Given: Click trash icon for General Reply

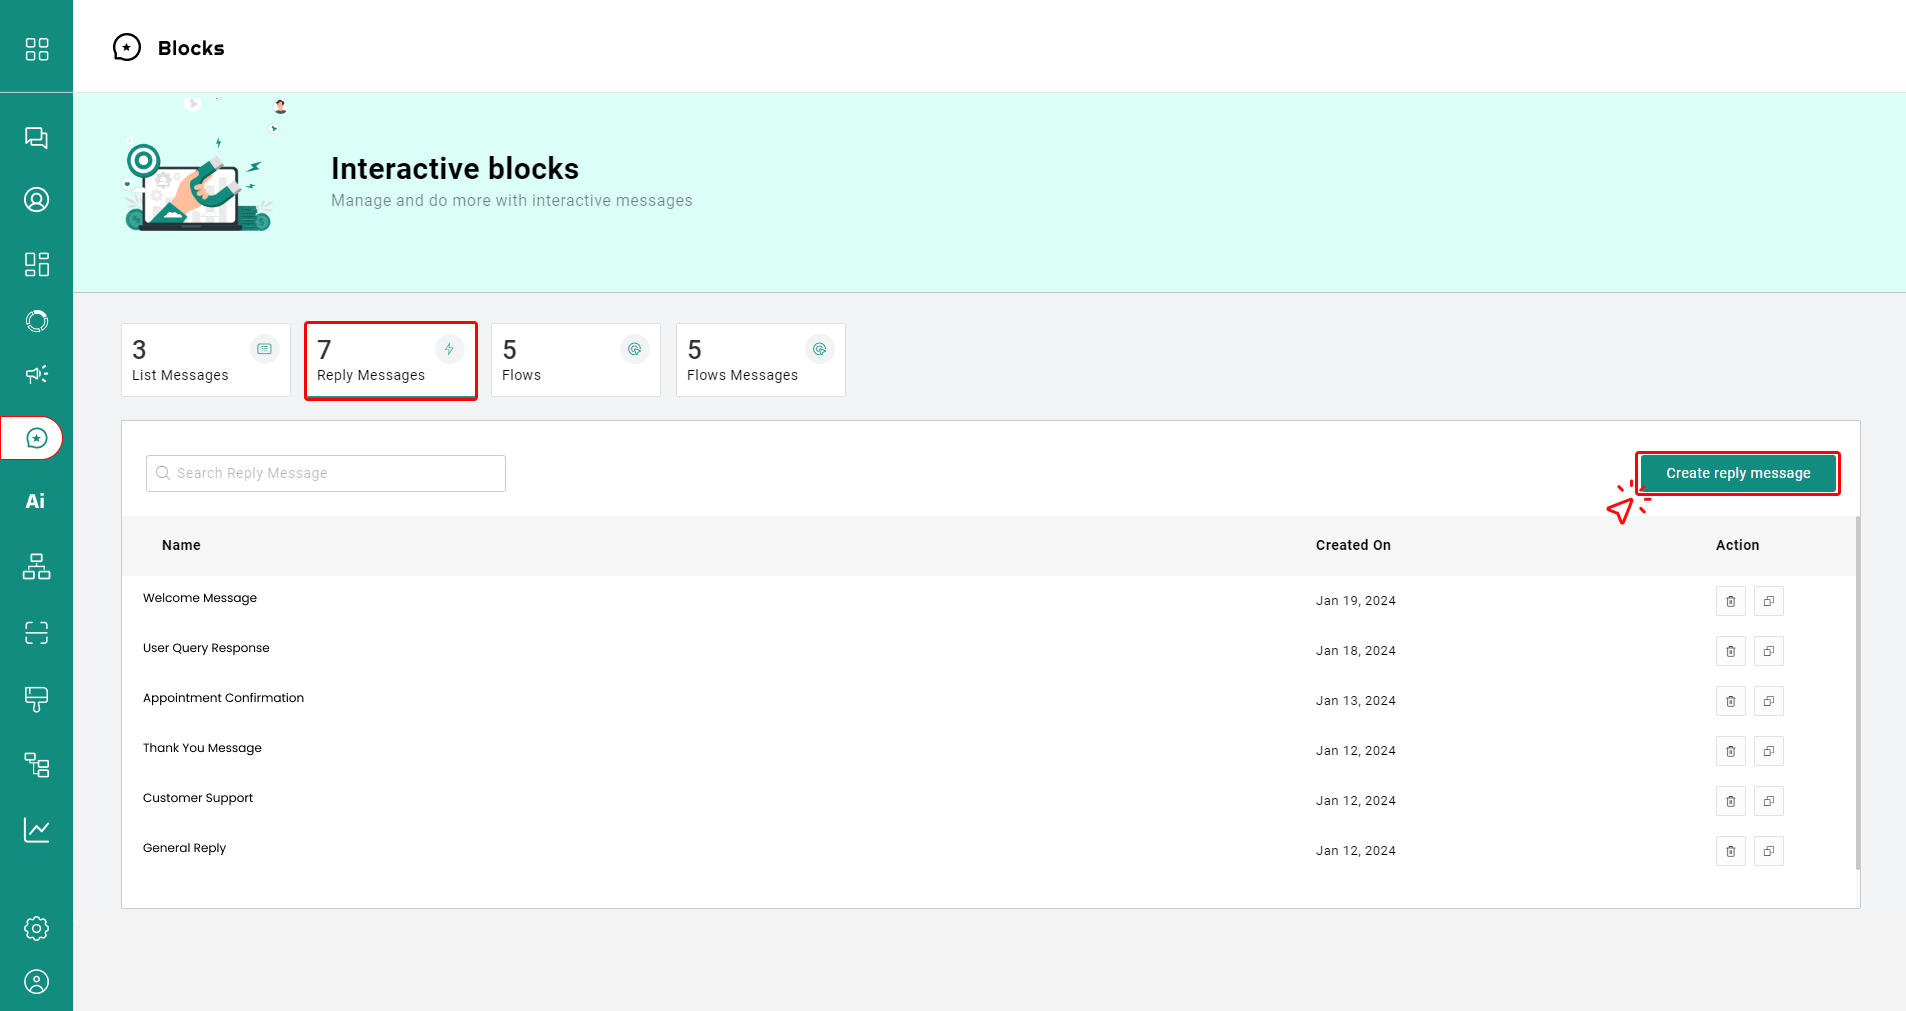Looking at the screenshot, I should (x=1730, y=851).
